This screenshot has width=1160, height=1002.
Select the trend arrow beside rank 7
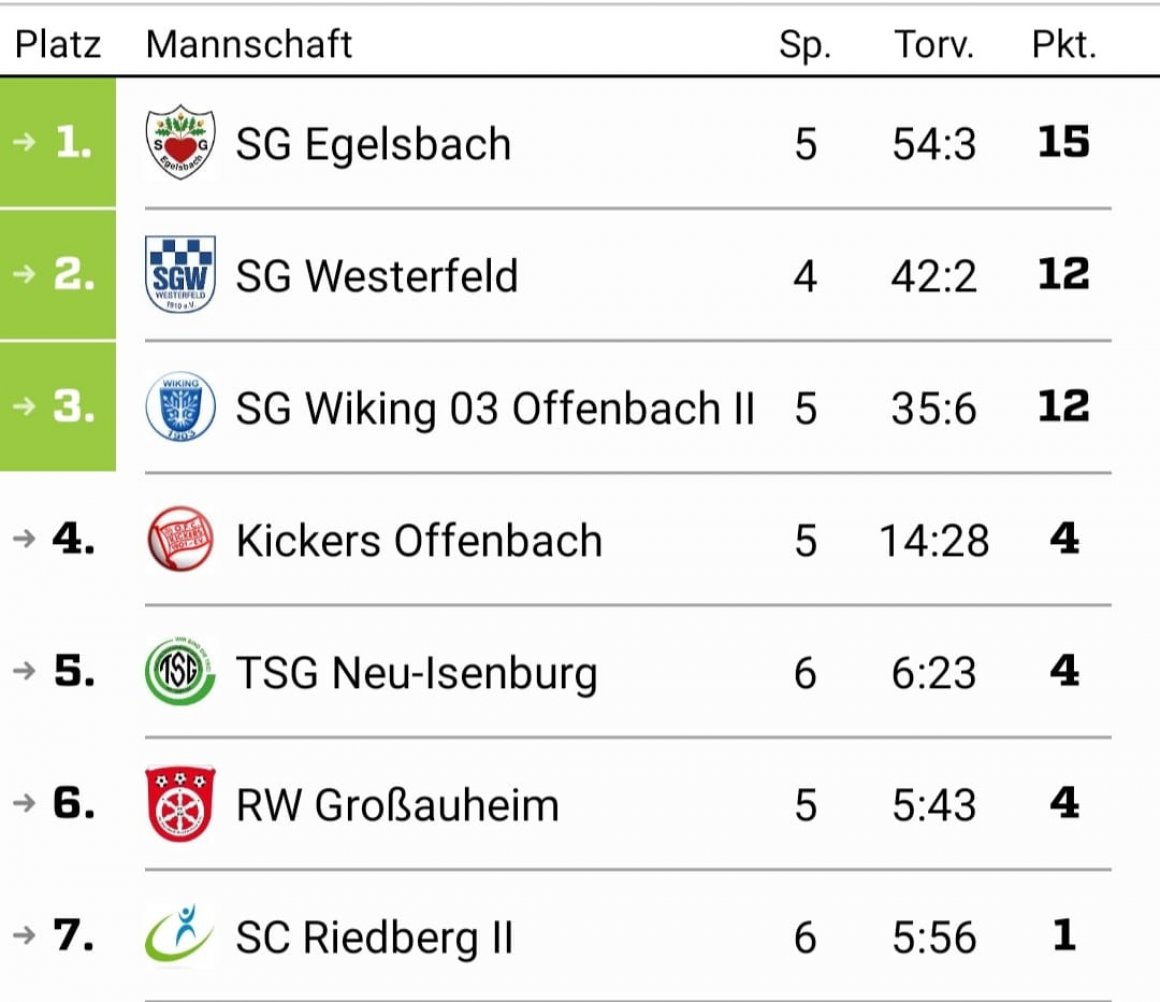coord(24,935)
